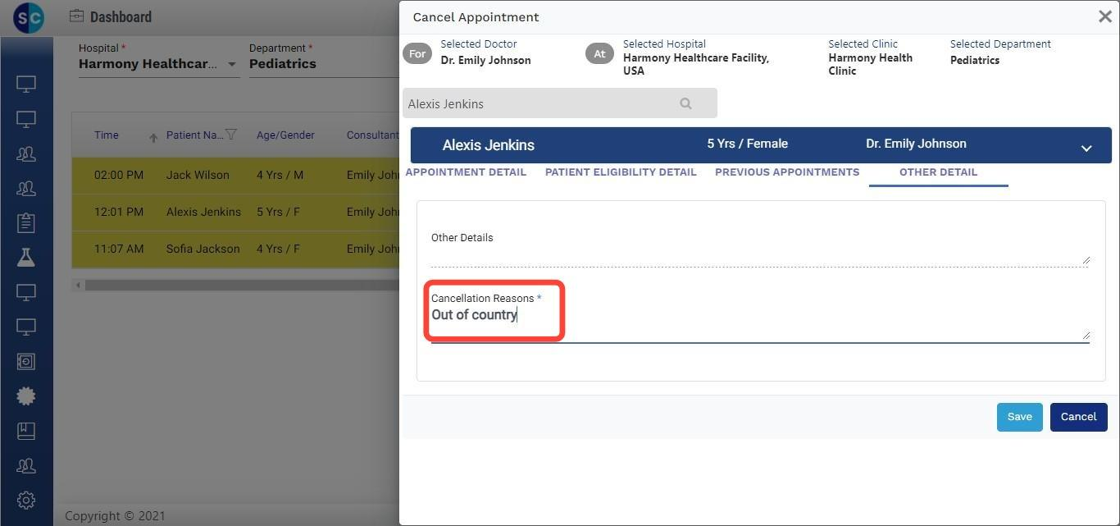The height and width of the screenshot is (526, 1120).
Task: Open the topmost monitor icon in sidebar
Action: tap(26, 84)
